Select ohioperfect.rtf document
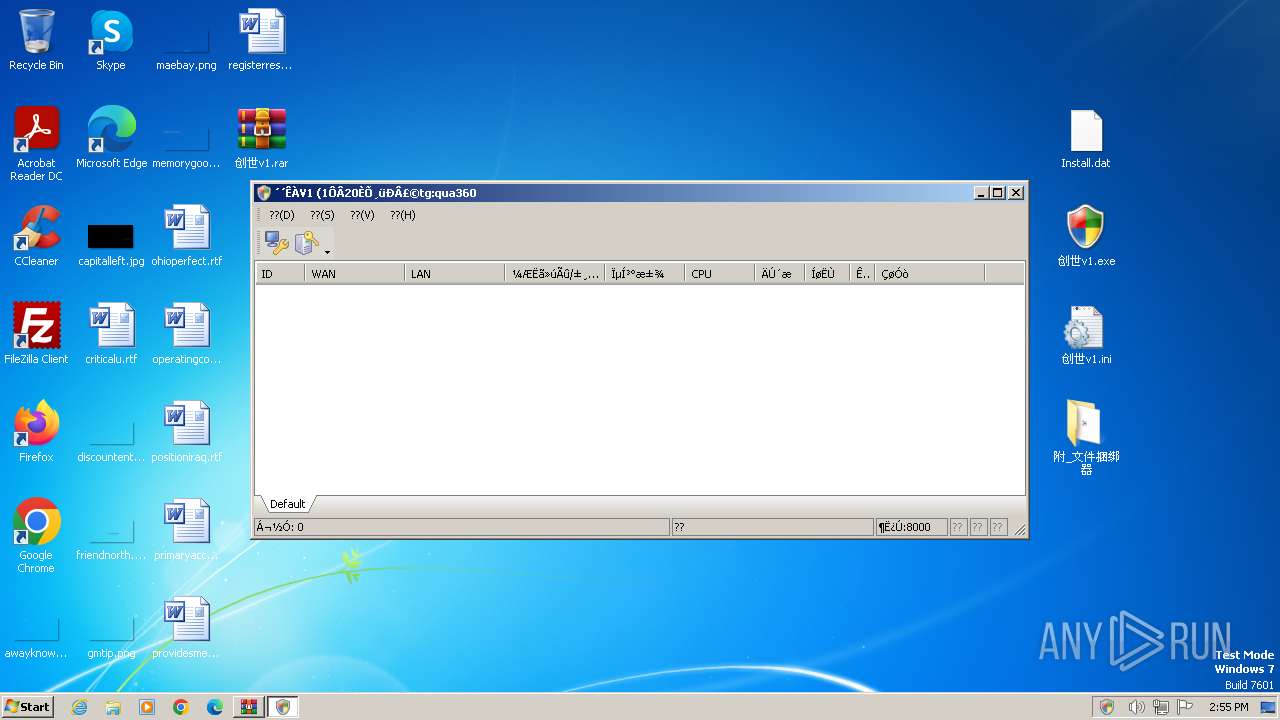The image size is (1280, 720). point(186,237)
